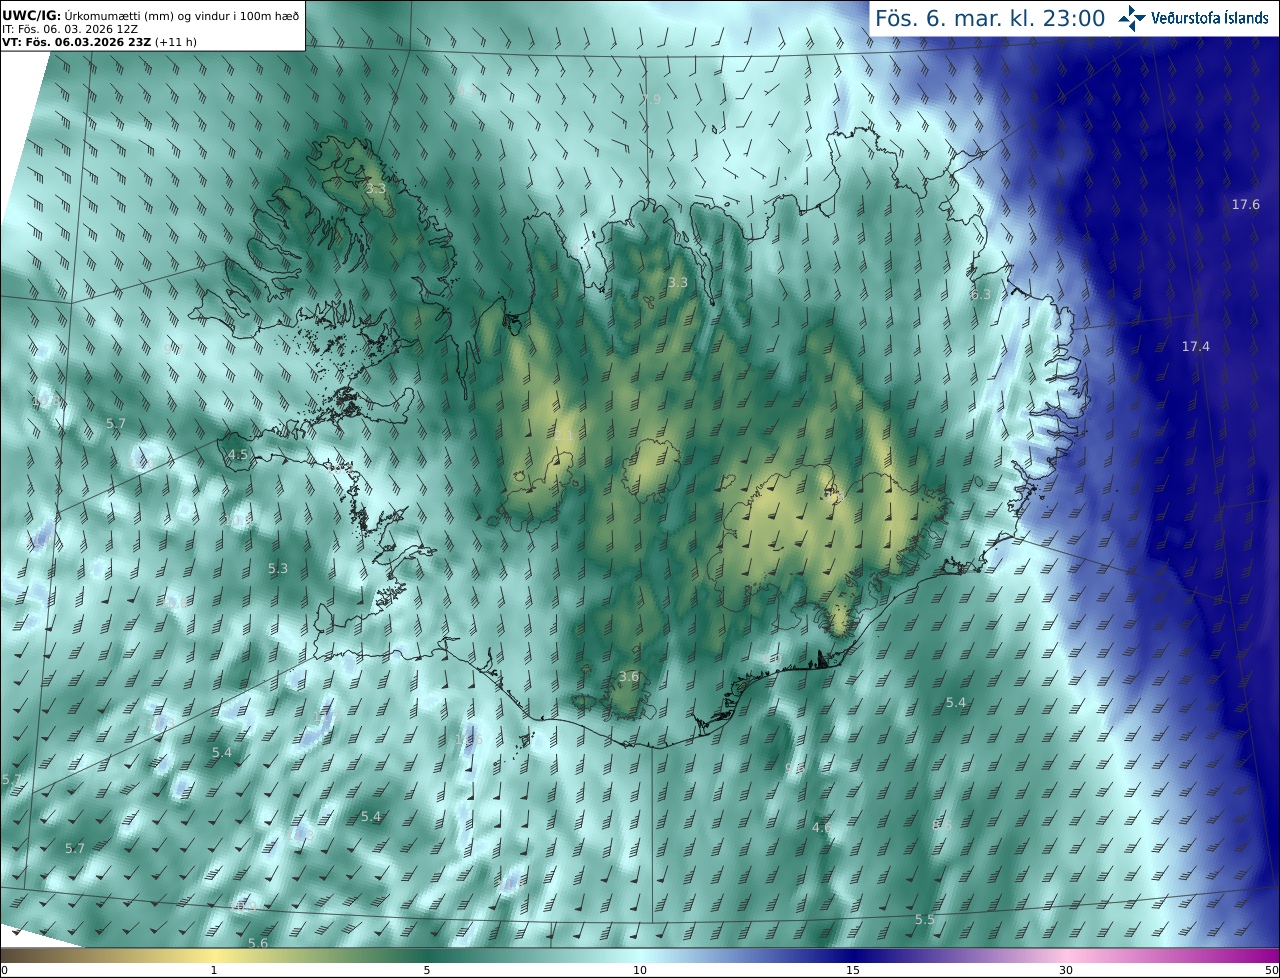Viewport: 1280px width, 978px height.
Task: Click the 3.6 value on the map
Action: (628, 677)
